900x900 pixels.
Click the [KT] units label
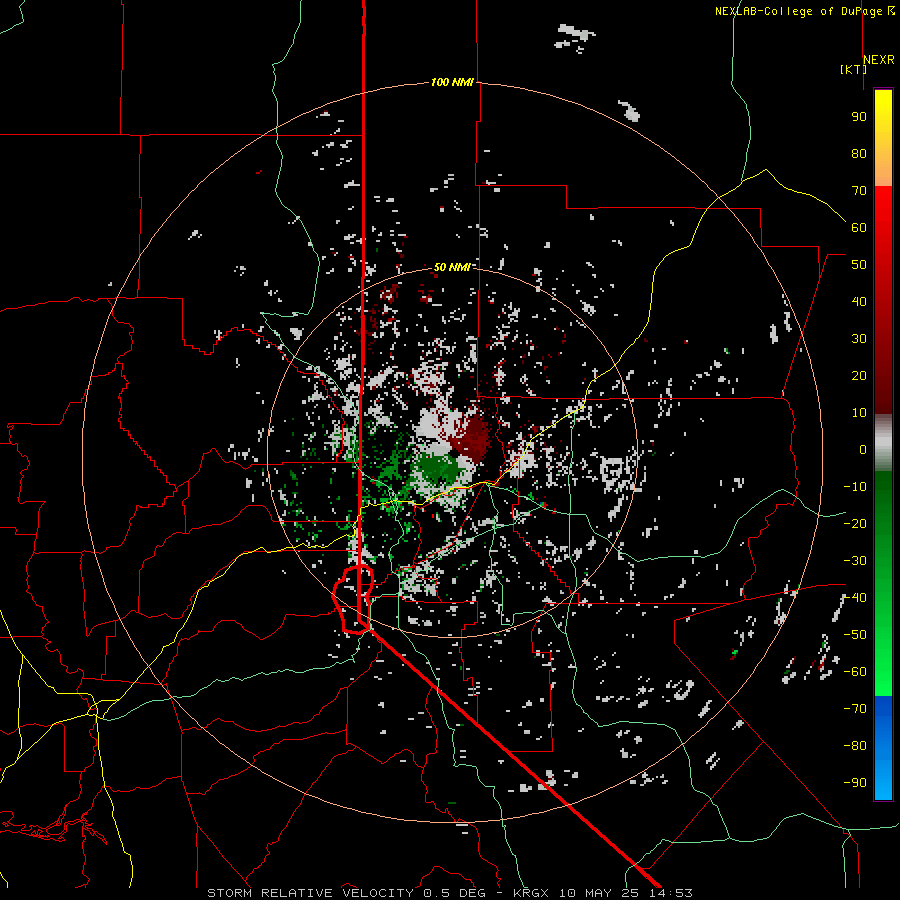(852, 69)
